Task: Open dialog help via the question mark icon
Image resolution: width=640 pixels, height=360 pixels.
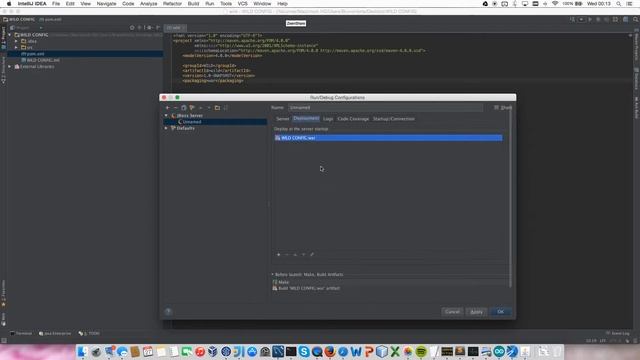Action: pyautogui.click(x=168, y=312)
